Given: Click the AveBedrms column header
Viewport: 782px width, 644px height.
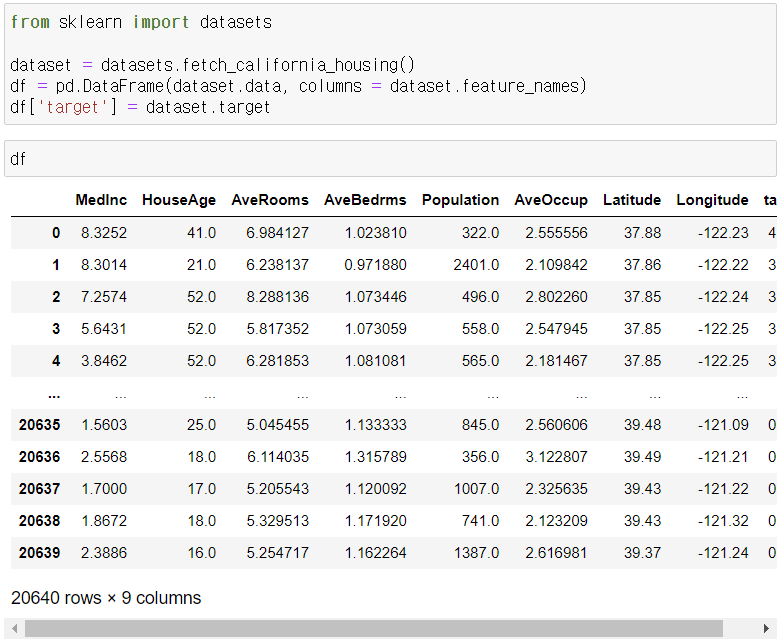Looking at the screenshot, I should coord(365,200).
